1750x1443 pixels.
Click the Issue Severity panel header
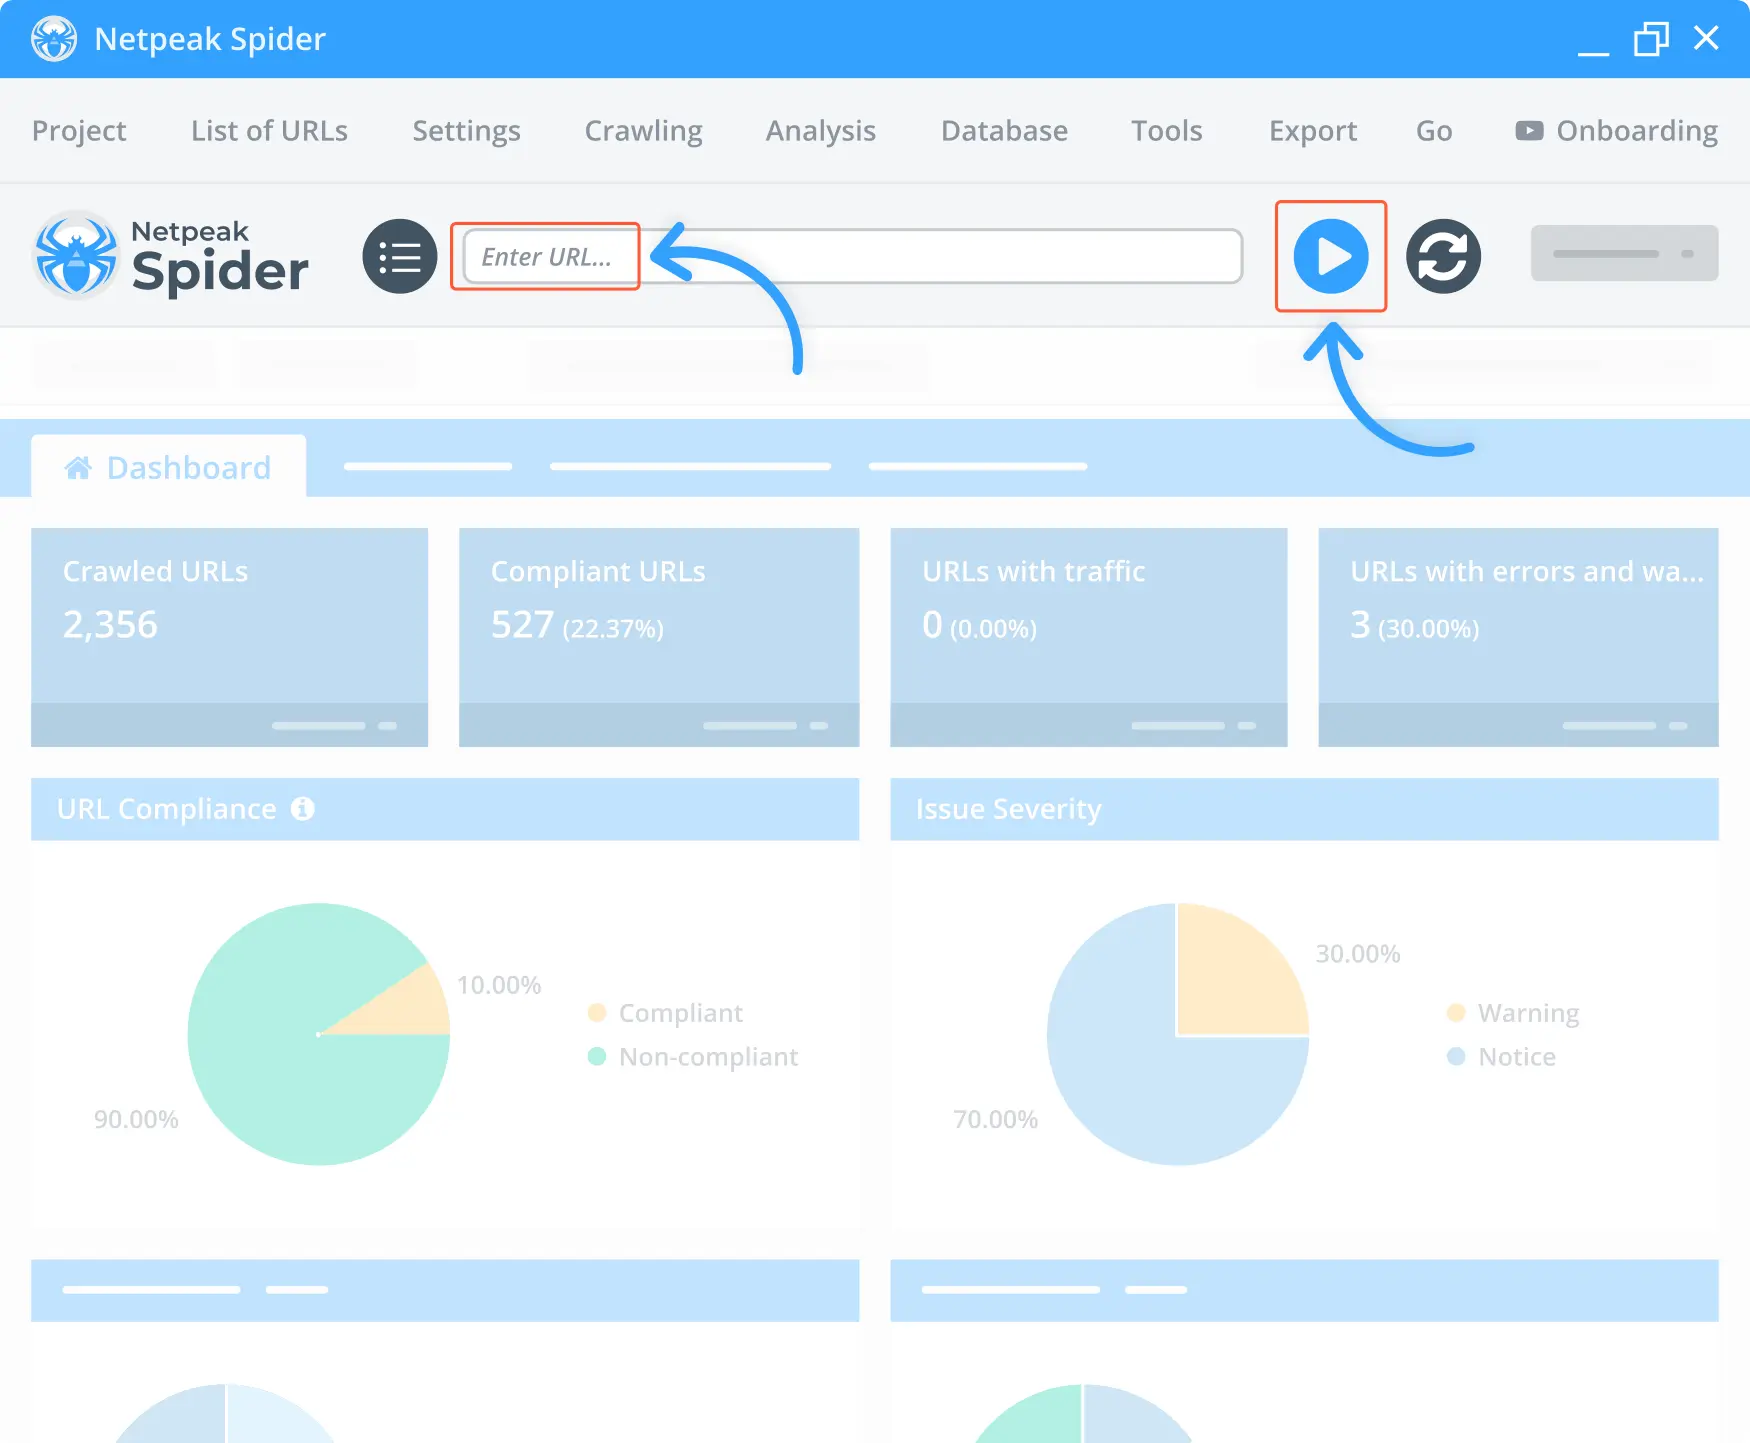tap(1304, 809)
